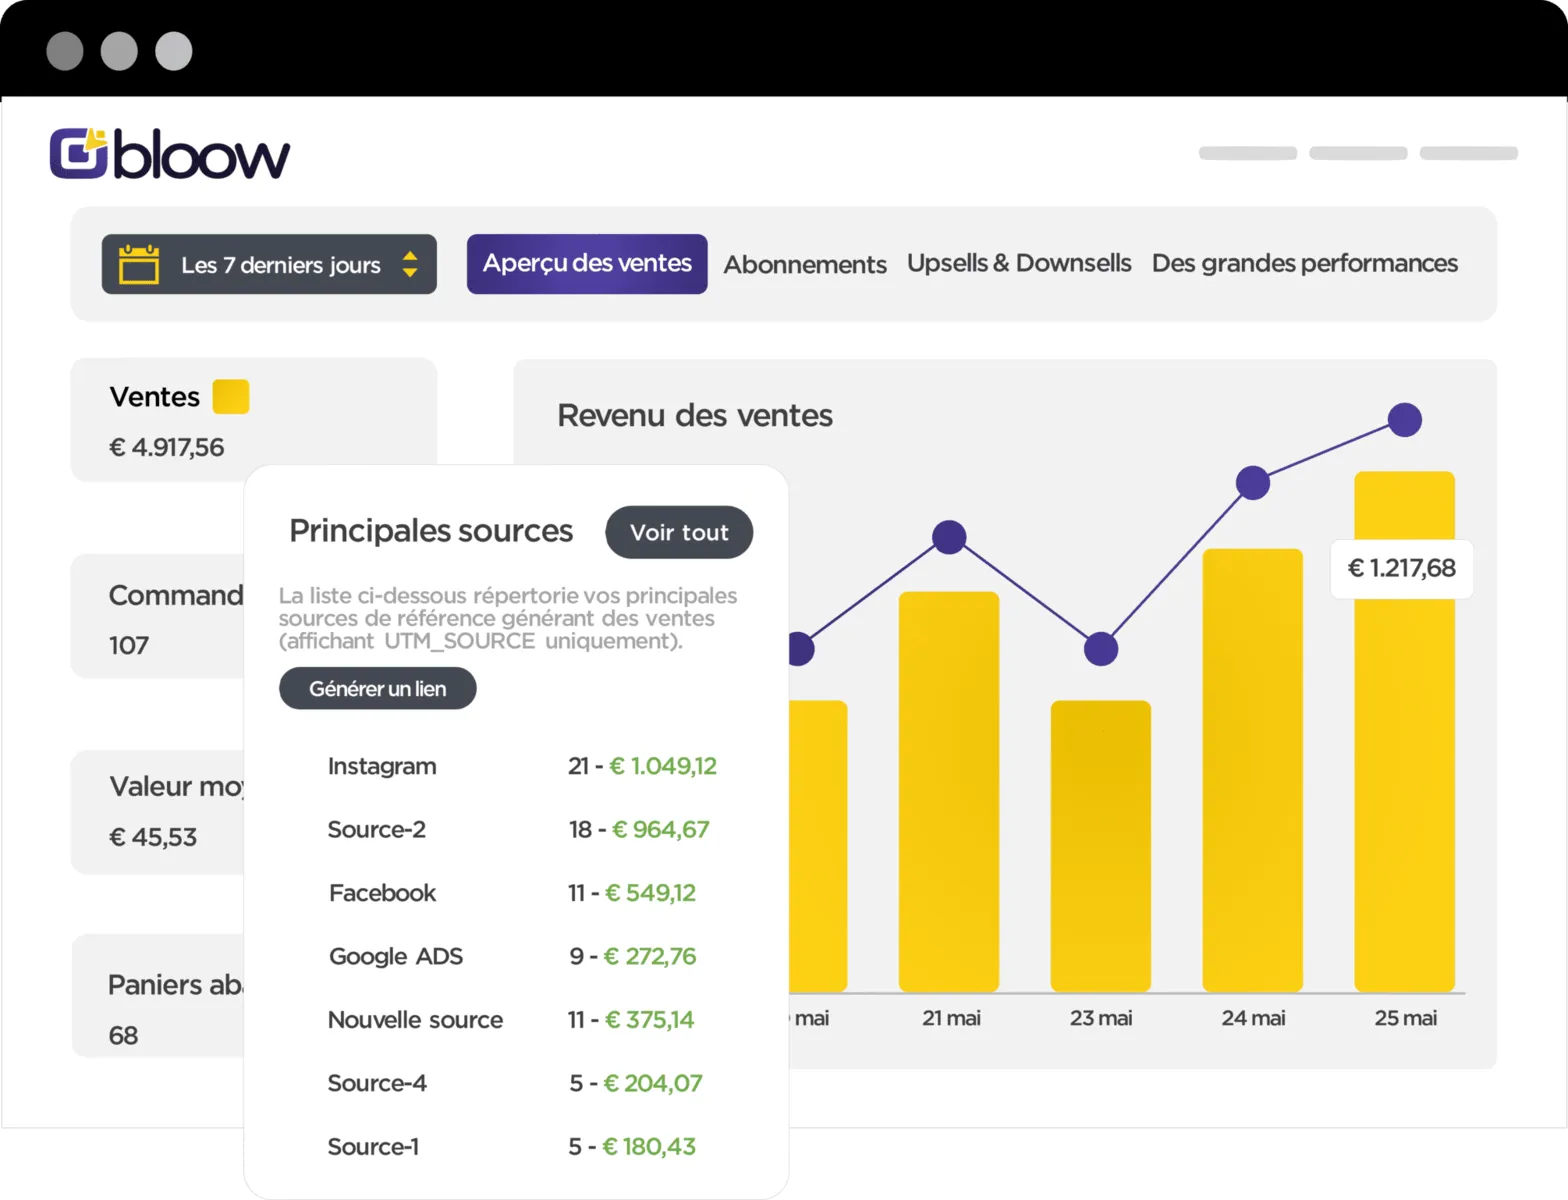This screenshot has width=1568, height=1200.
Task: Open the Abonnements tab
Action: pos(805,264)
